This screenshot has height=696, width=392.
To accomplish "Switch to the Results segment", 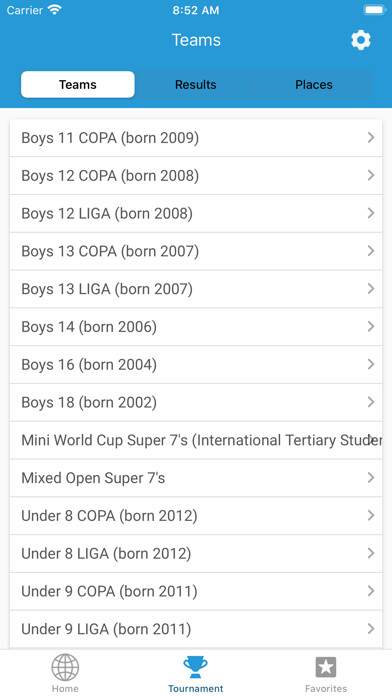I will pyautogui.click(x=195, y=84).
